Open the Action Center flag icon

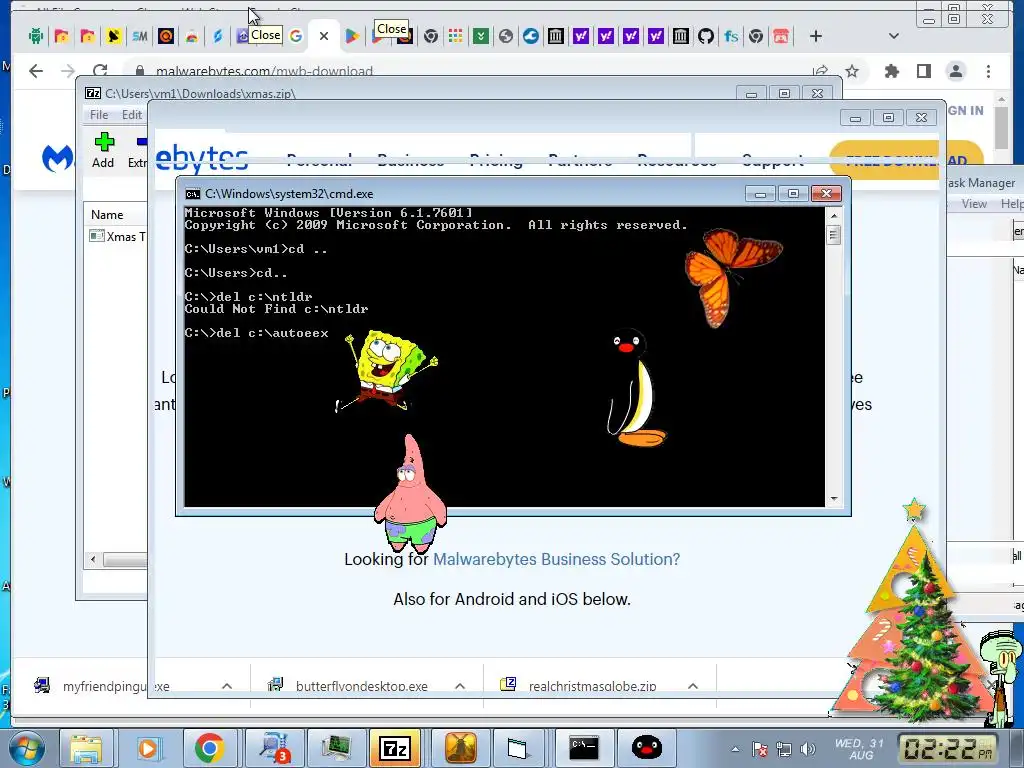pyautogui.click(x=760, y=749)
